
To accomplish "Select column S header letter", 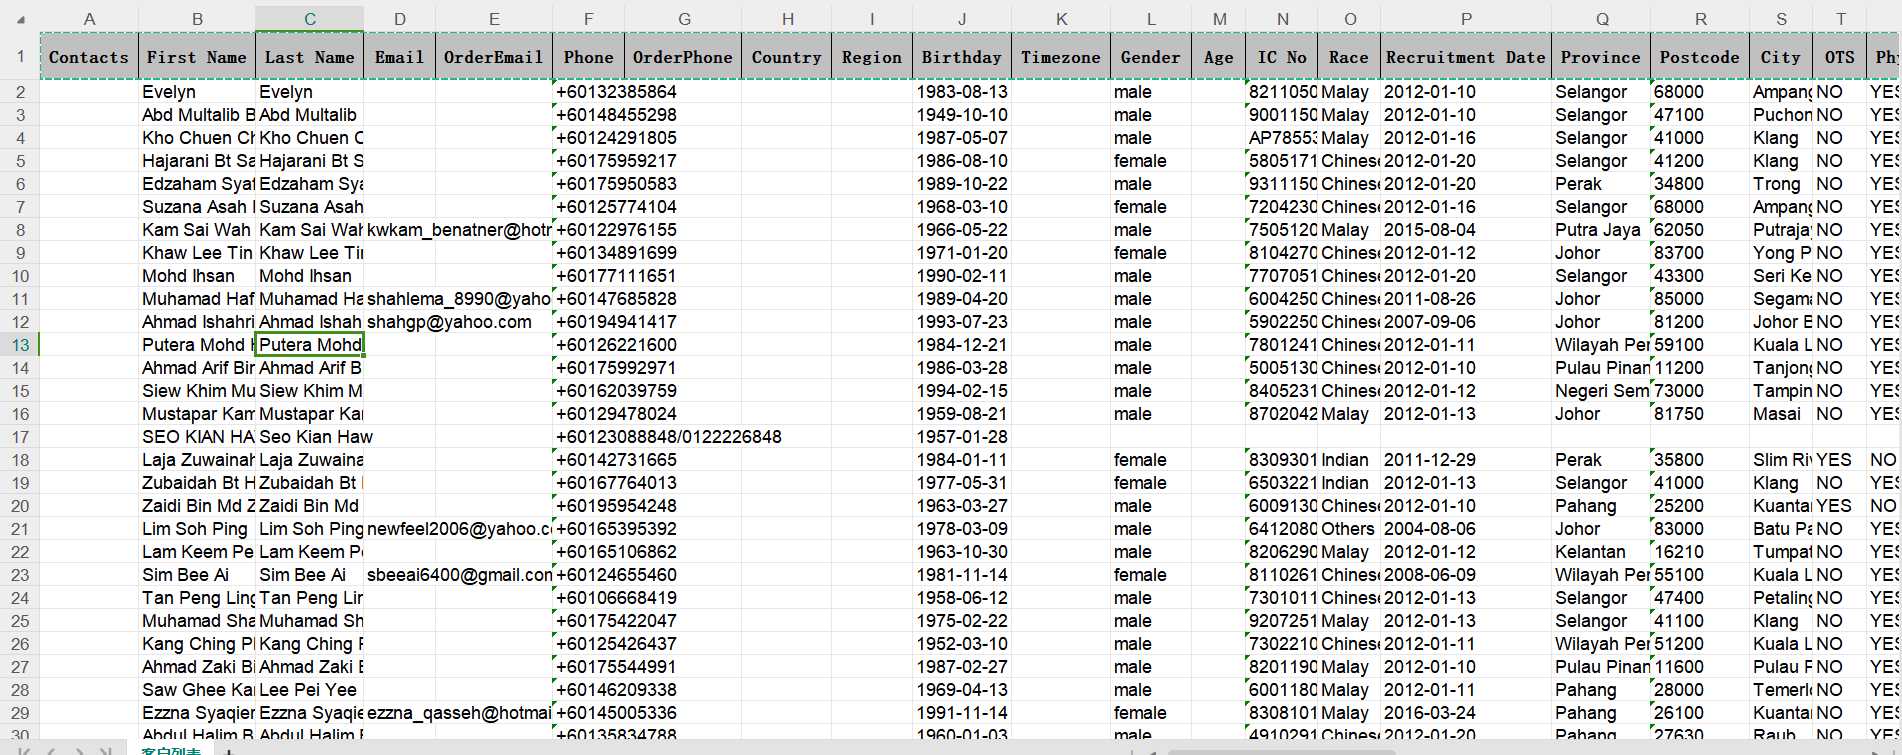I will [1781, 18].
